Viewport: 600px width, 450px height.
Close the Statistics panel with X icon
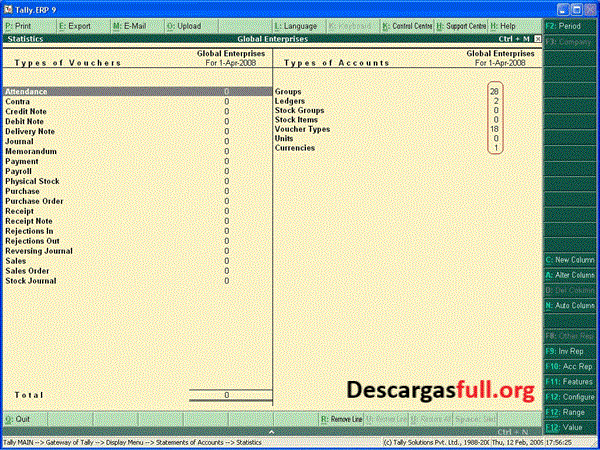pos(538,39)
